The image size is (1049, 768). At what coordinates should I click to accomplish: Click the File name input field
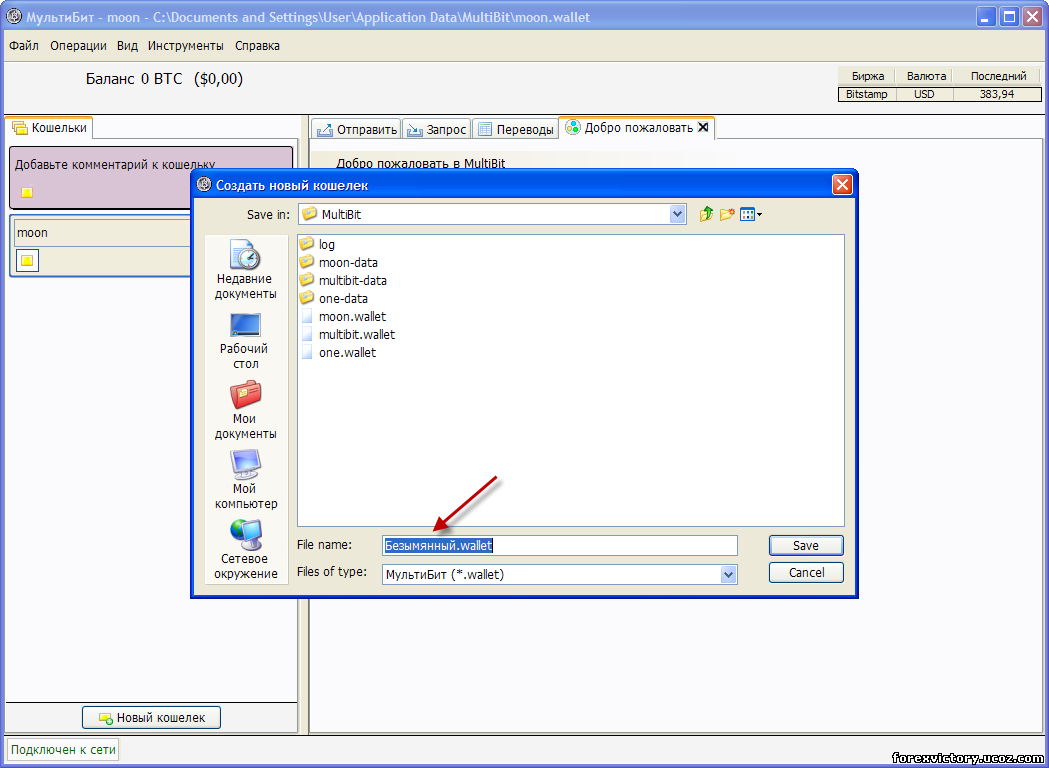click(560, 545)
